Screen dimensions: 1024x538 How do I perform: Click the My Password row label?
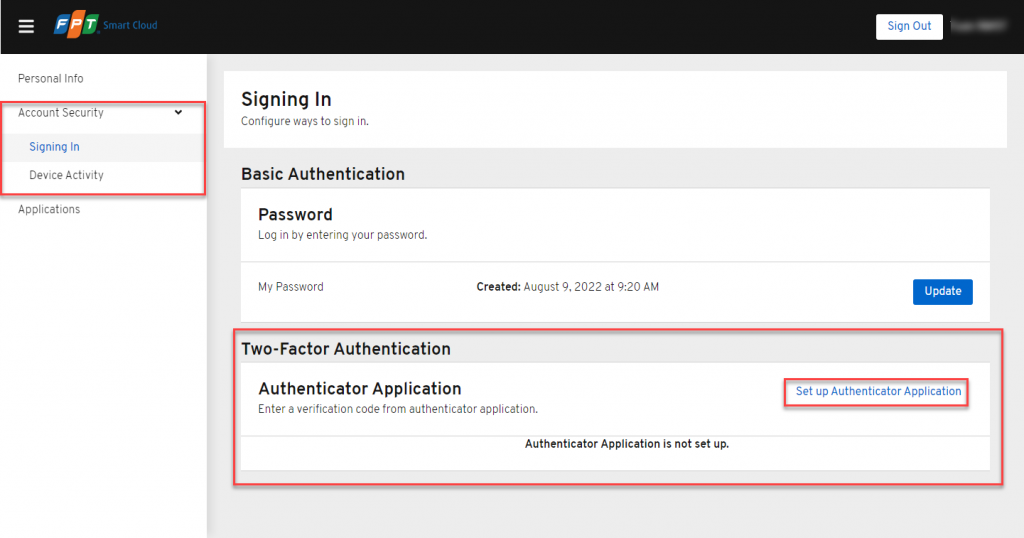click(291, 287)
